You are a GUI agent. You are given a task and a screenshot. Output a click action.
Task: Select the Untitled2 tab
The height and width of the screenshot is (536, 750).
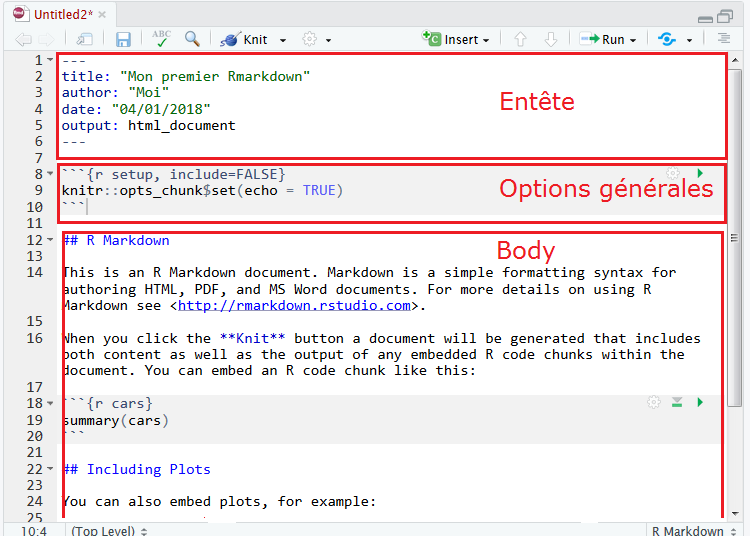tap(63, 14)
